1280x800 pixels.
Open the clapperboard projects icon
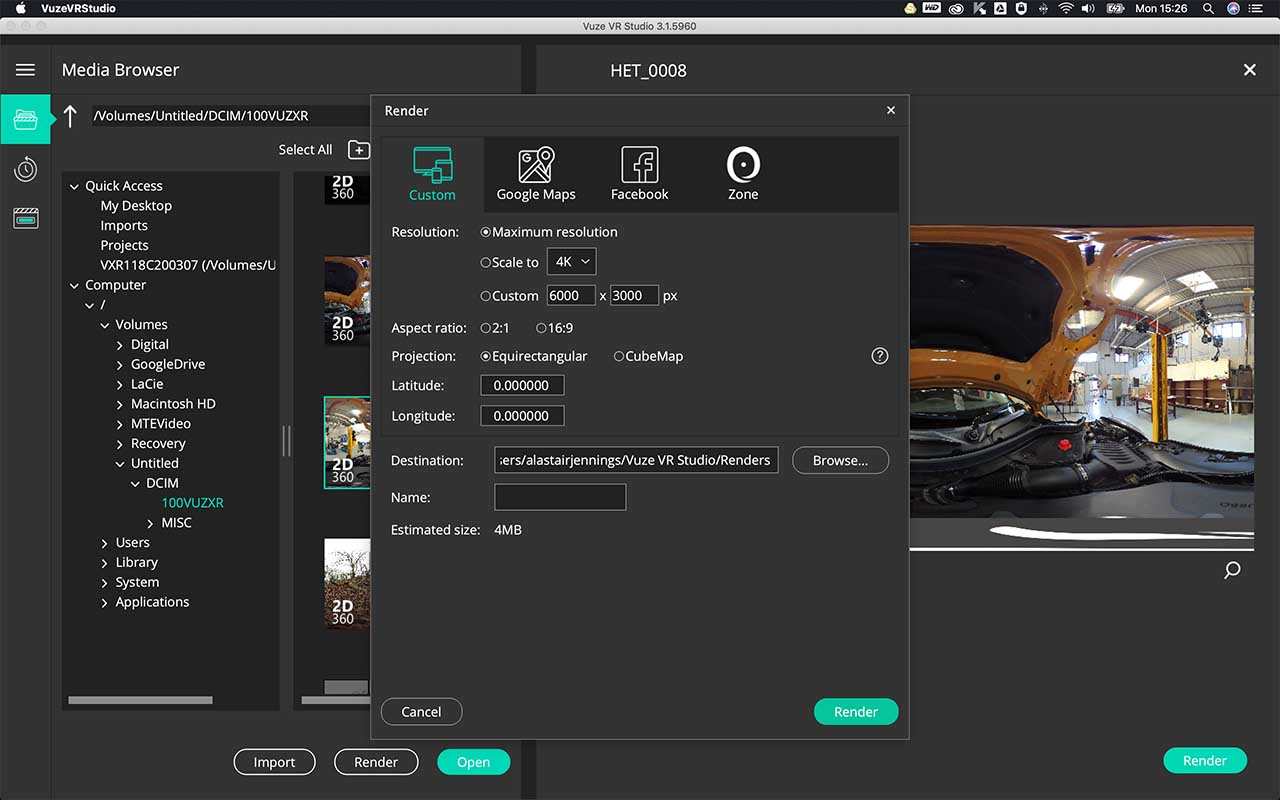25,218
